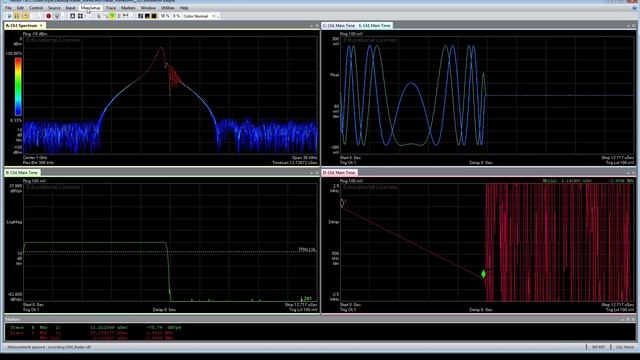Image resolution: width=640 pixels, height=360 pixels.
Task: Open the Color Normal dropdown
Action: [x=199, y=16]
